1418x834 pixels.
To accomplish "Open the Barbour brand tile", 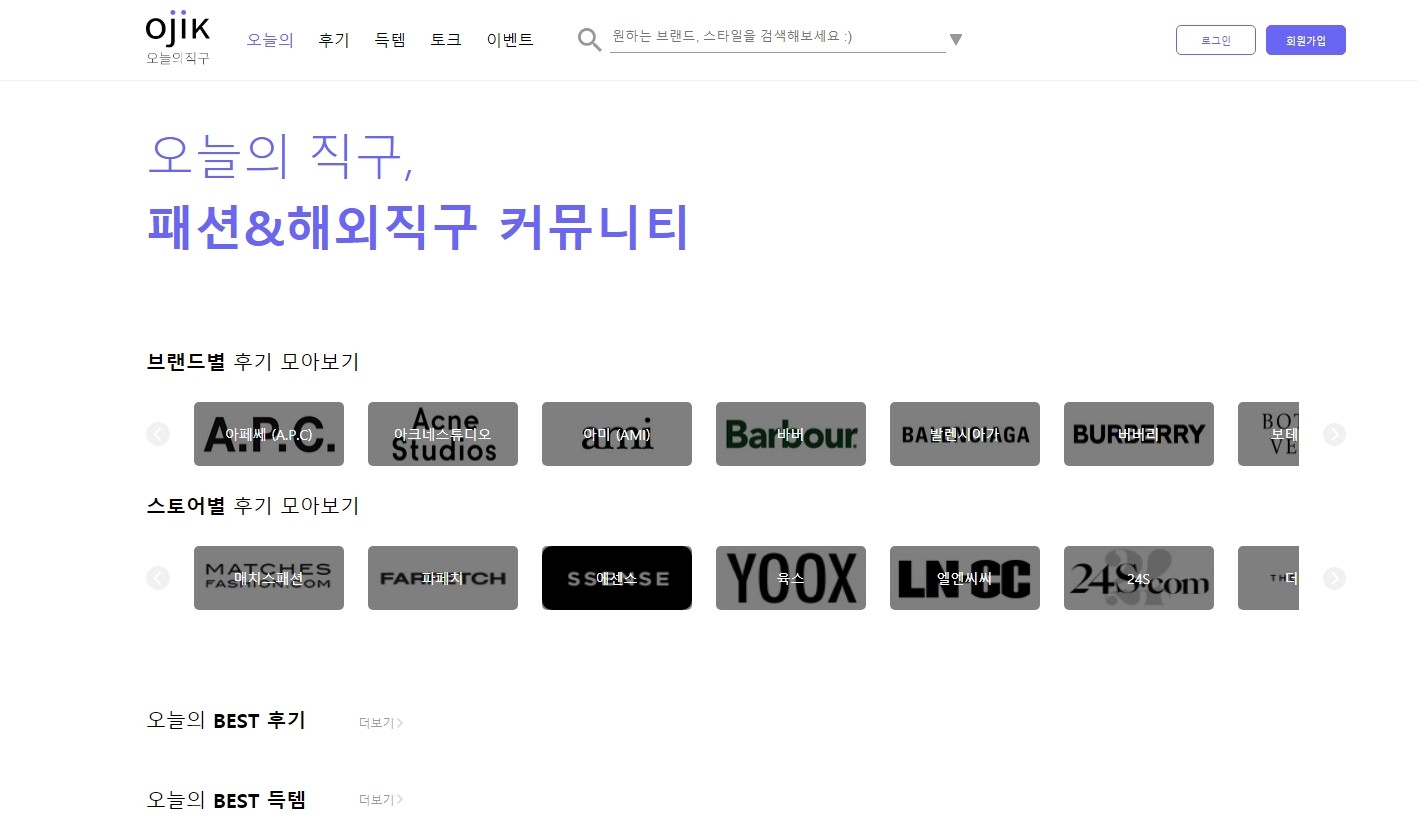I will 791,434.
